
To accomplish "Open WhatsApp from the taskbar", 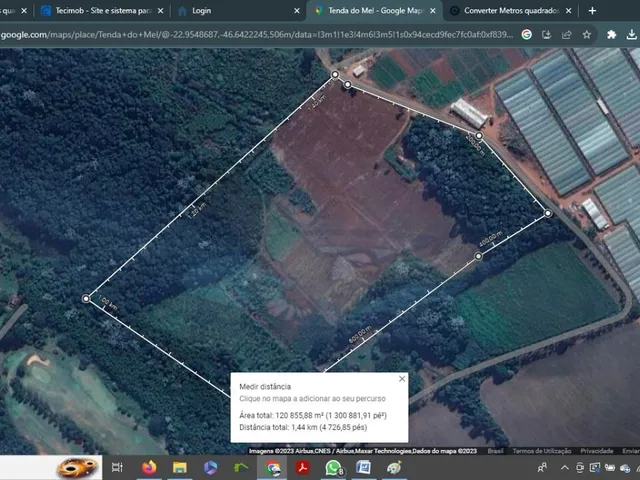I will click(x=334, y=468).
